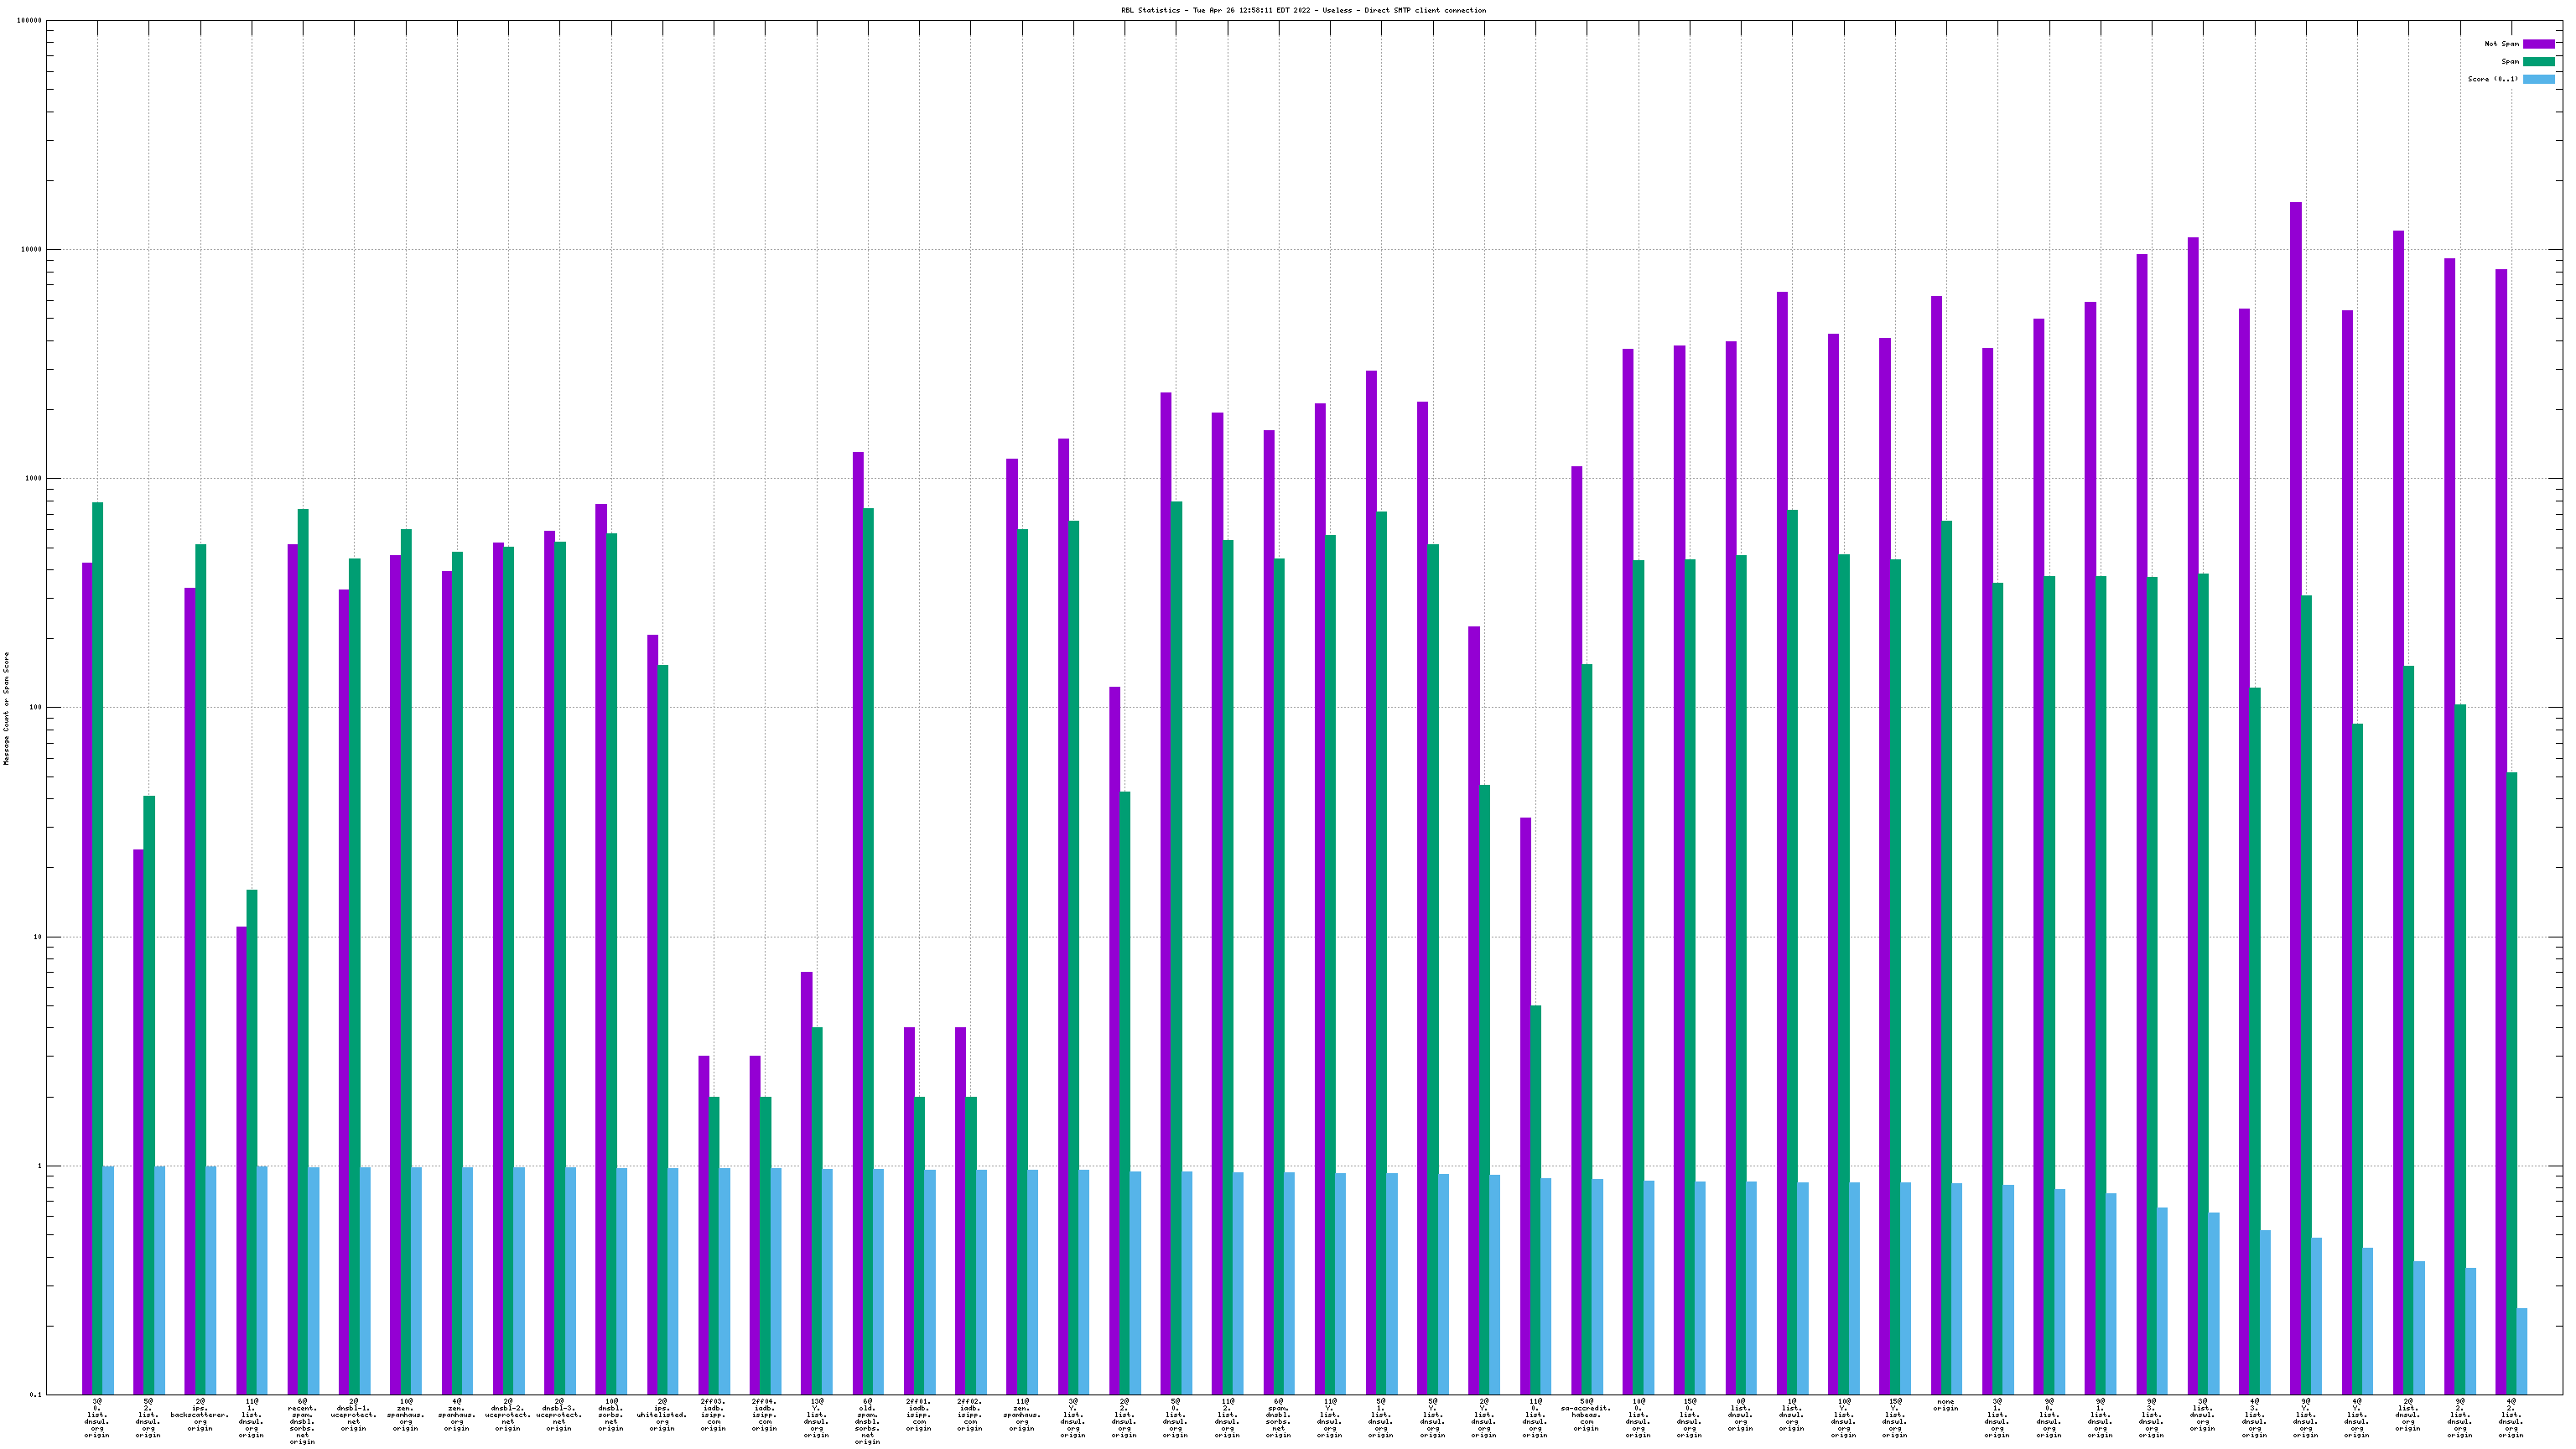Image resolution: width=2576 pixels, height=1449 pixels.
Task: Click the 'old.spam.dnsbl.sorbs.net' x-axis label
Action: pyautogui.click(x=867, y=1421)
